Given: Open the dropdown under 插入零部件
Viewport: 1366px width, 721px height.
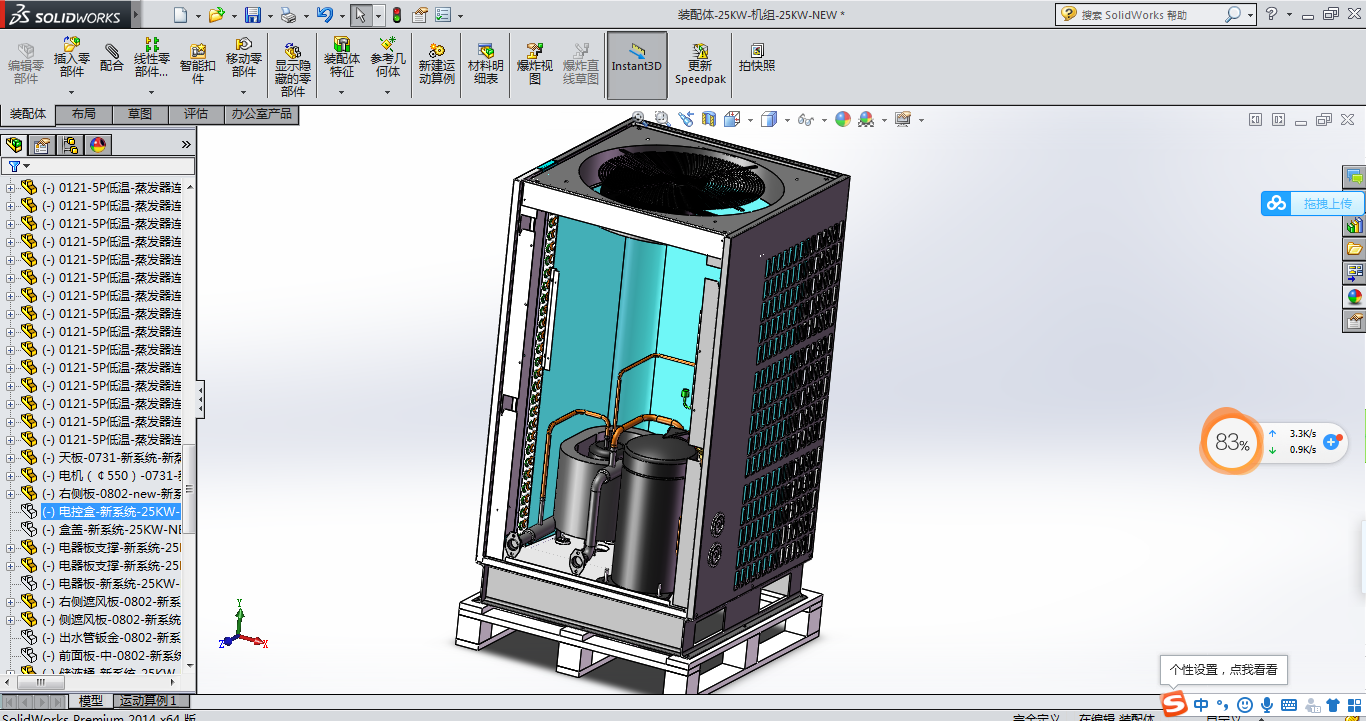Looking at the screenshot, I should click(71, 92).
